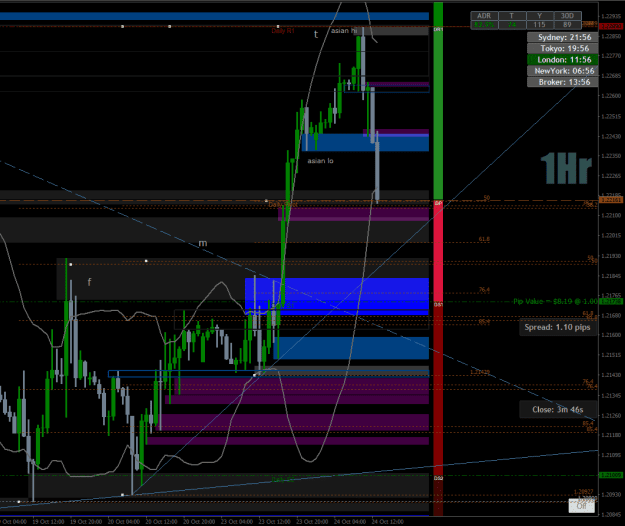Click the 1.21095 price axis label
The image size is (625, 526).
point(611,455)
